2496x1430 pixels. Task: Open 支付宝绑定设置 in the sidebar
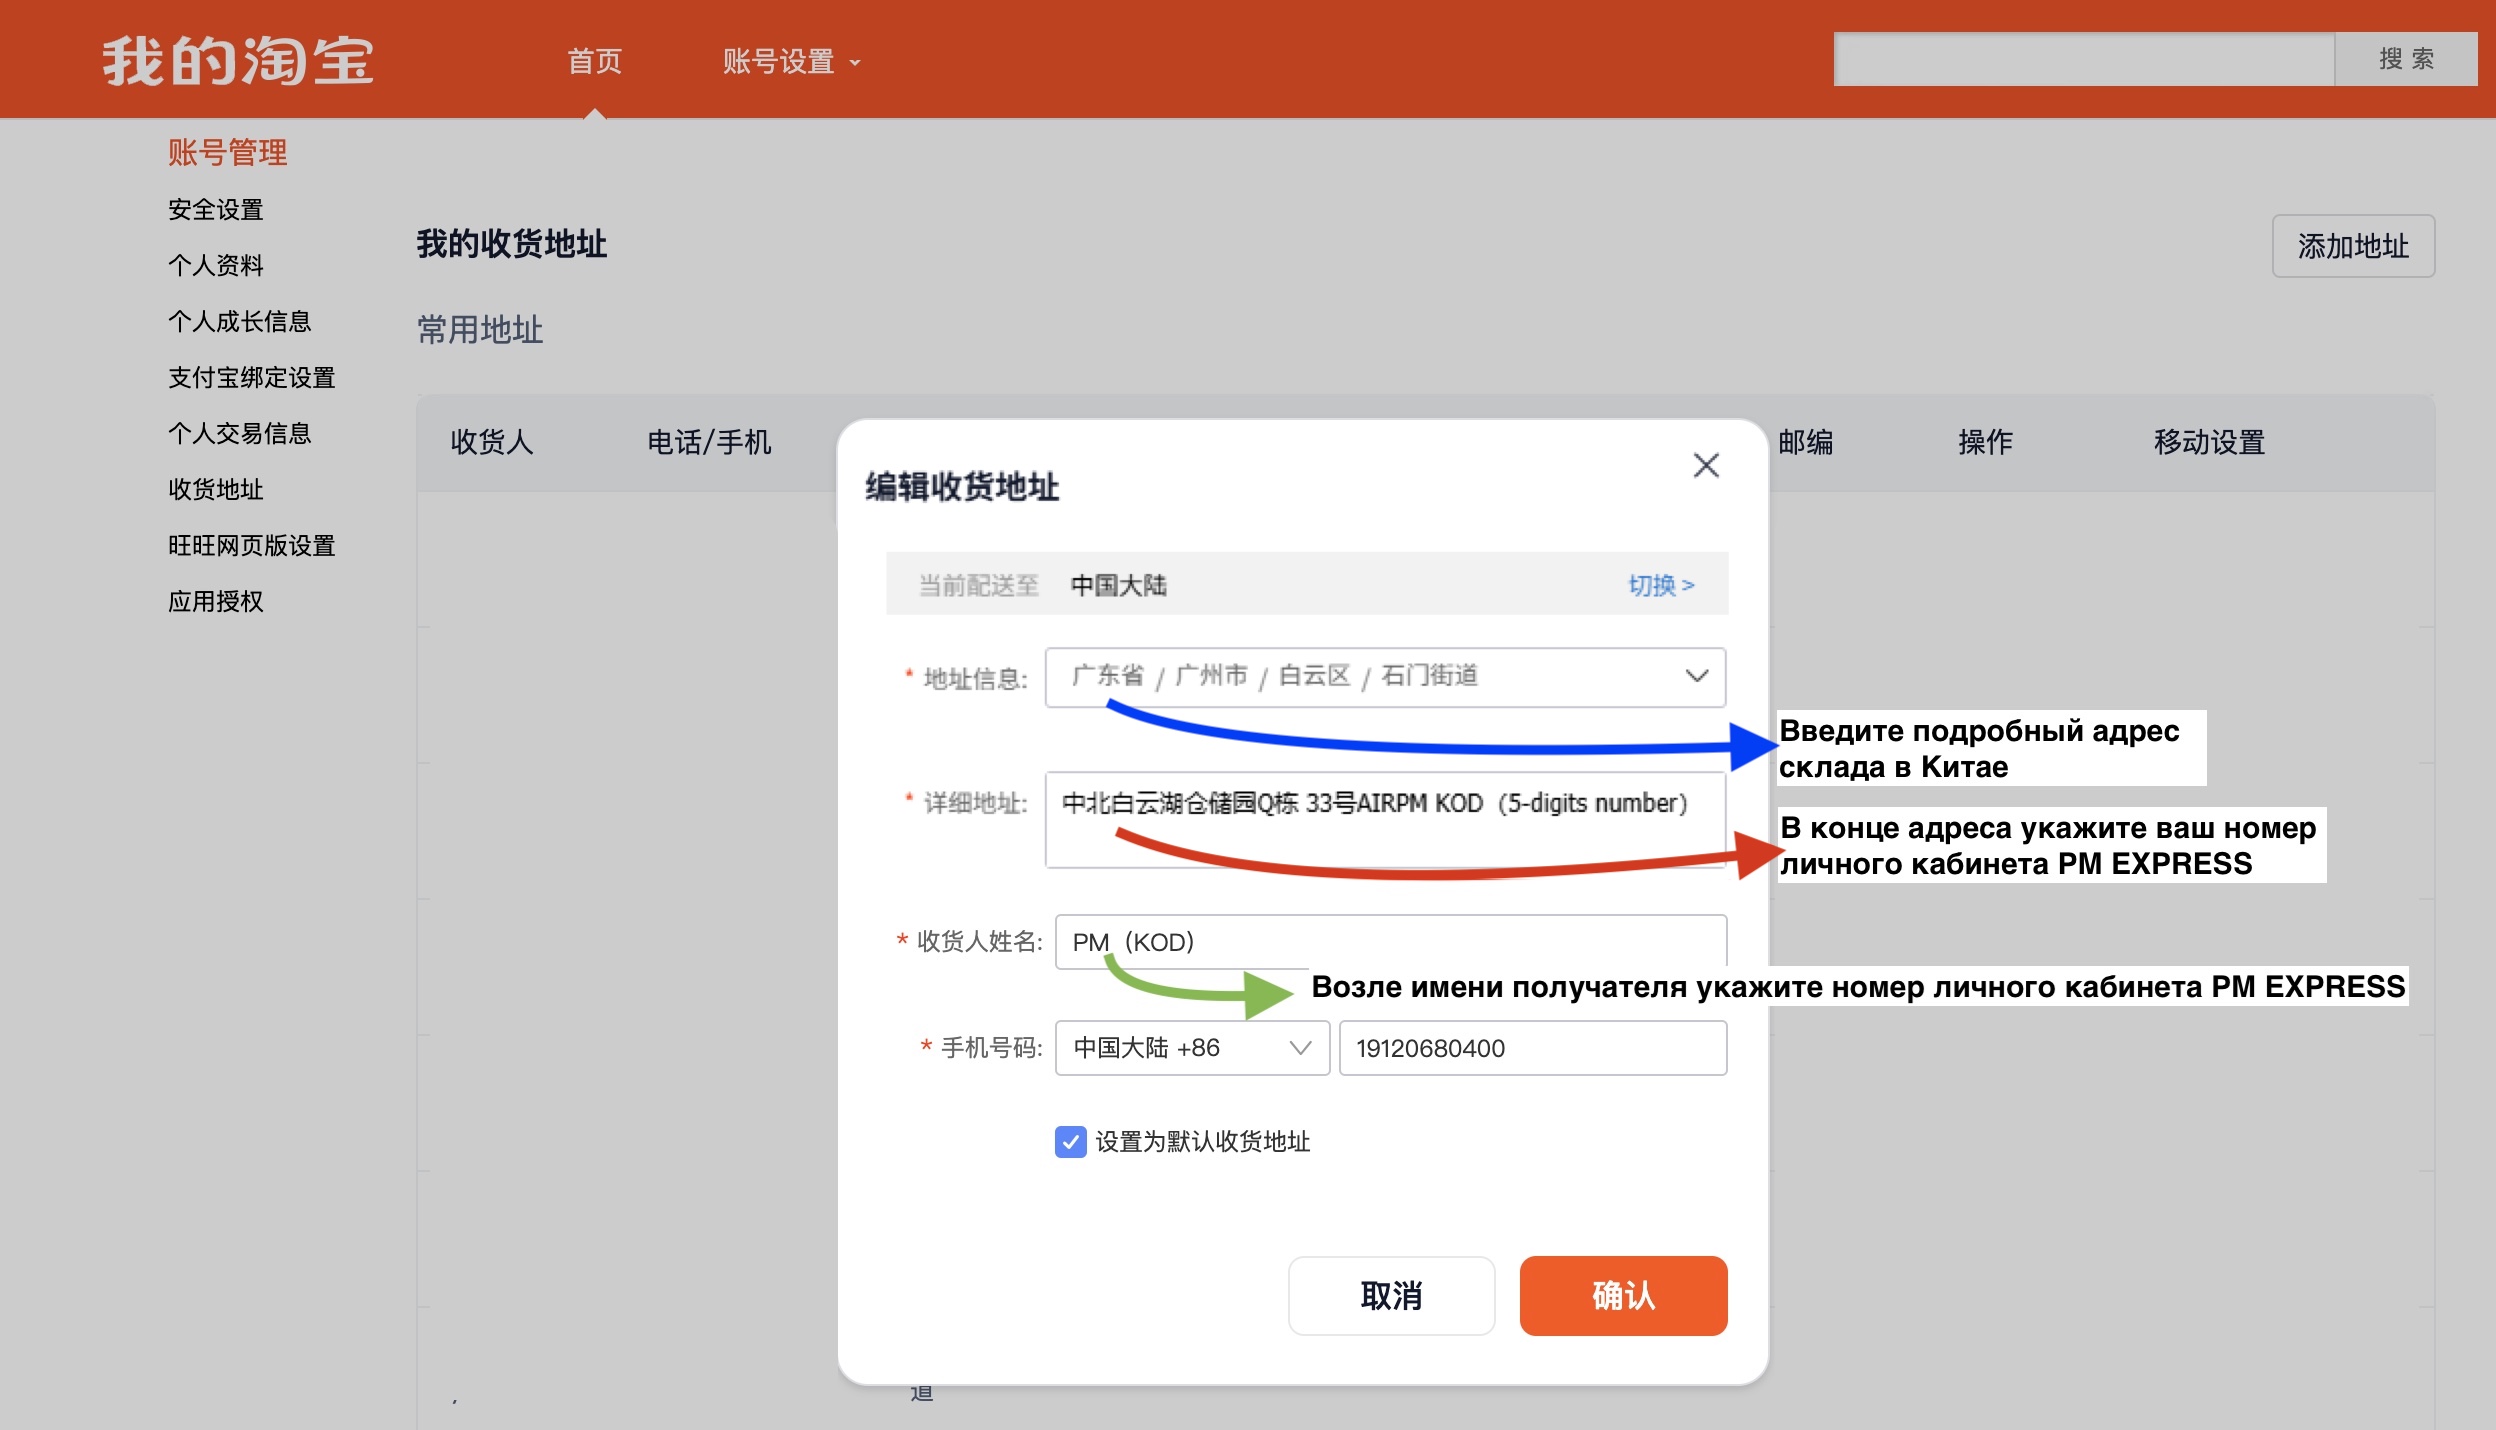[x=251, y=378]
